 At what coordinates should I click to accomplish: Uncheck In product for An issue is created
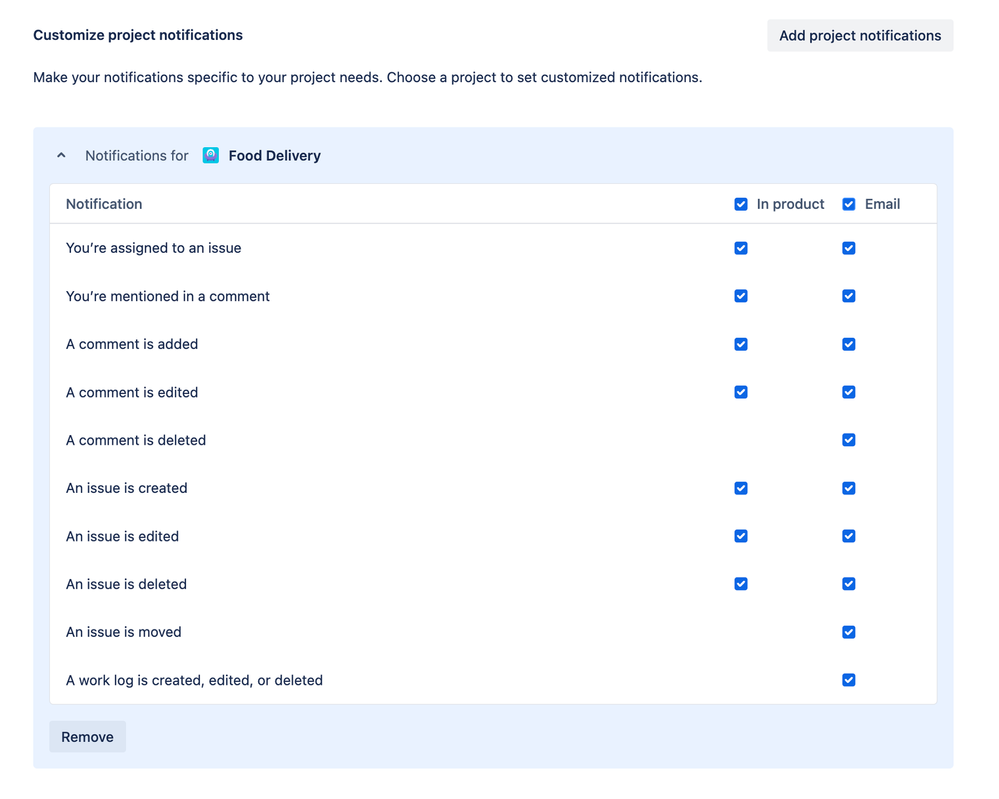pos(741,488)
